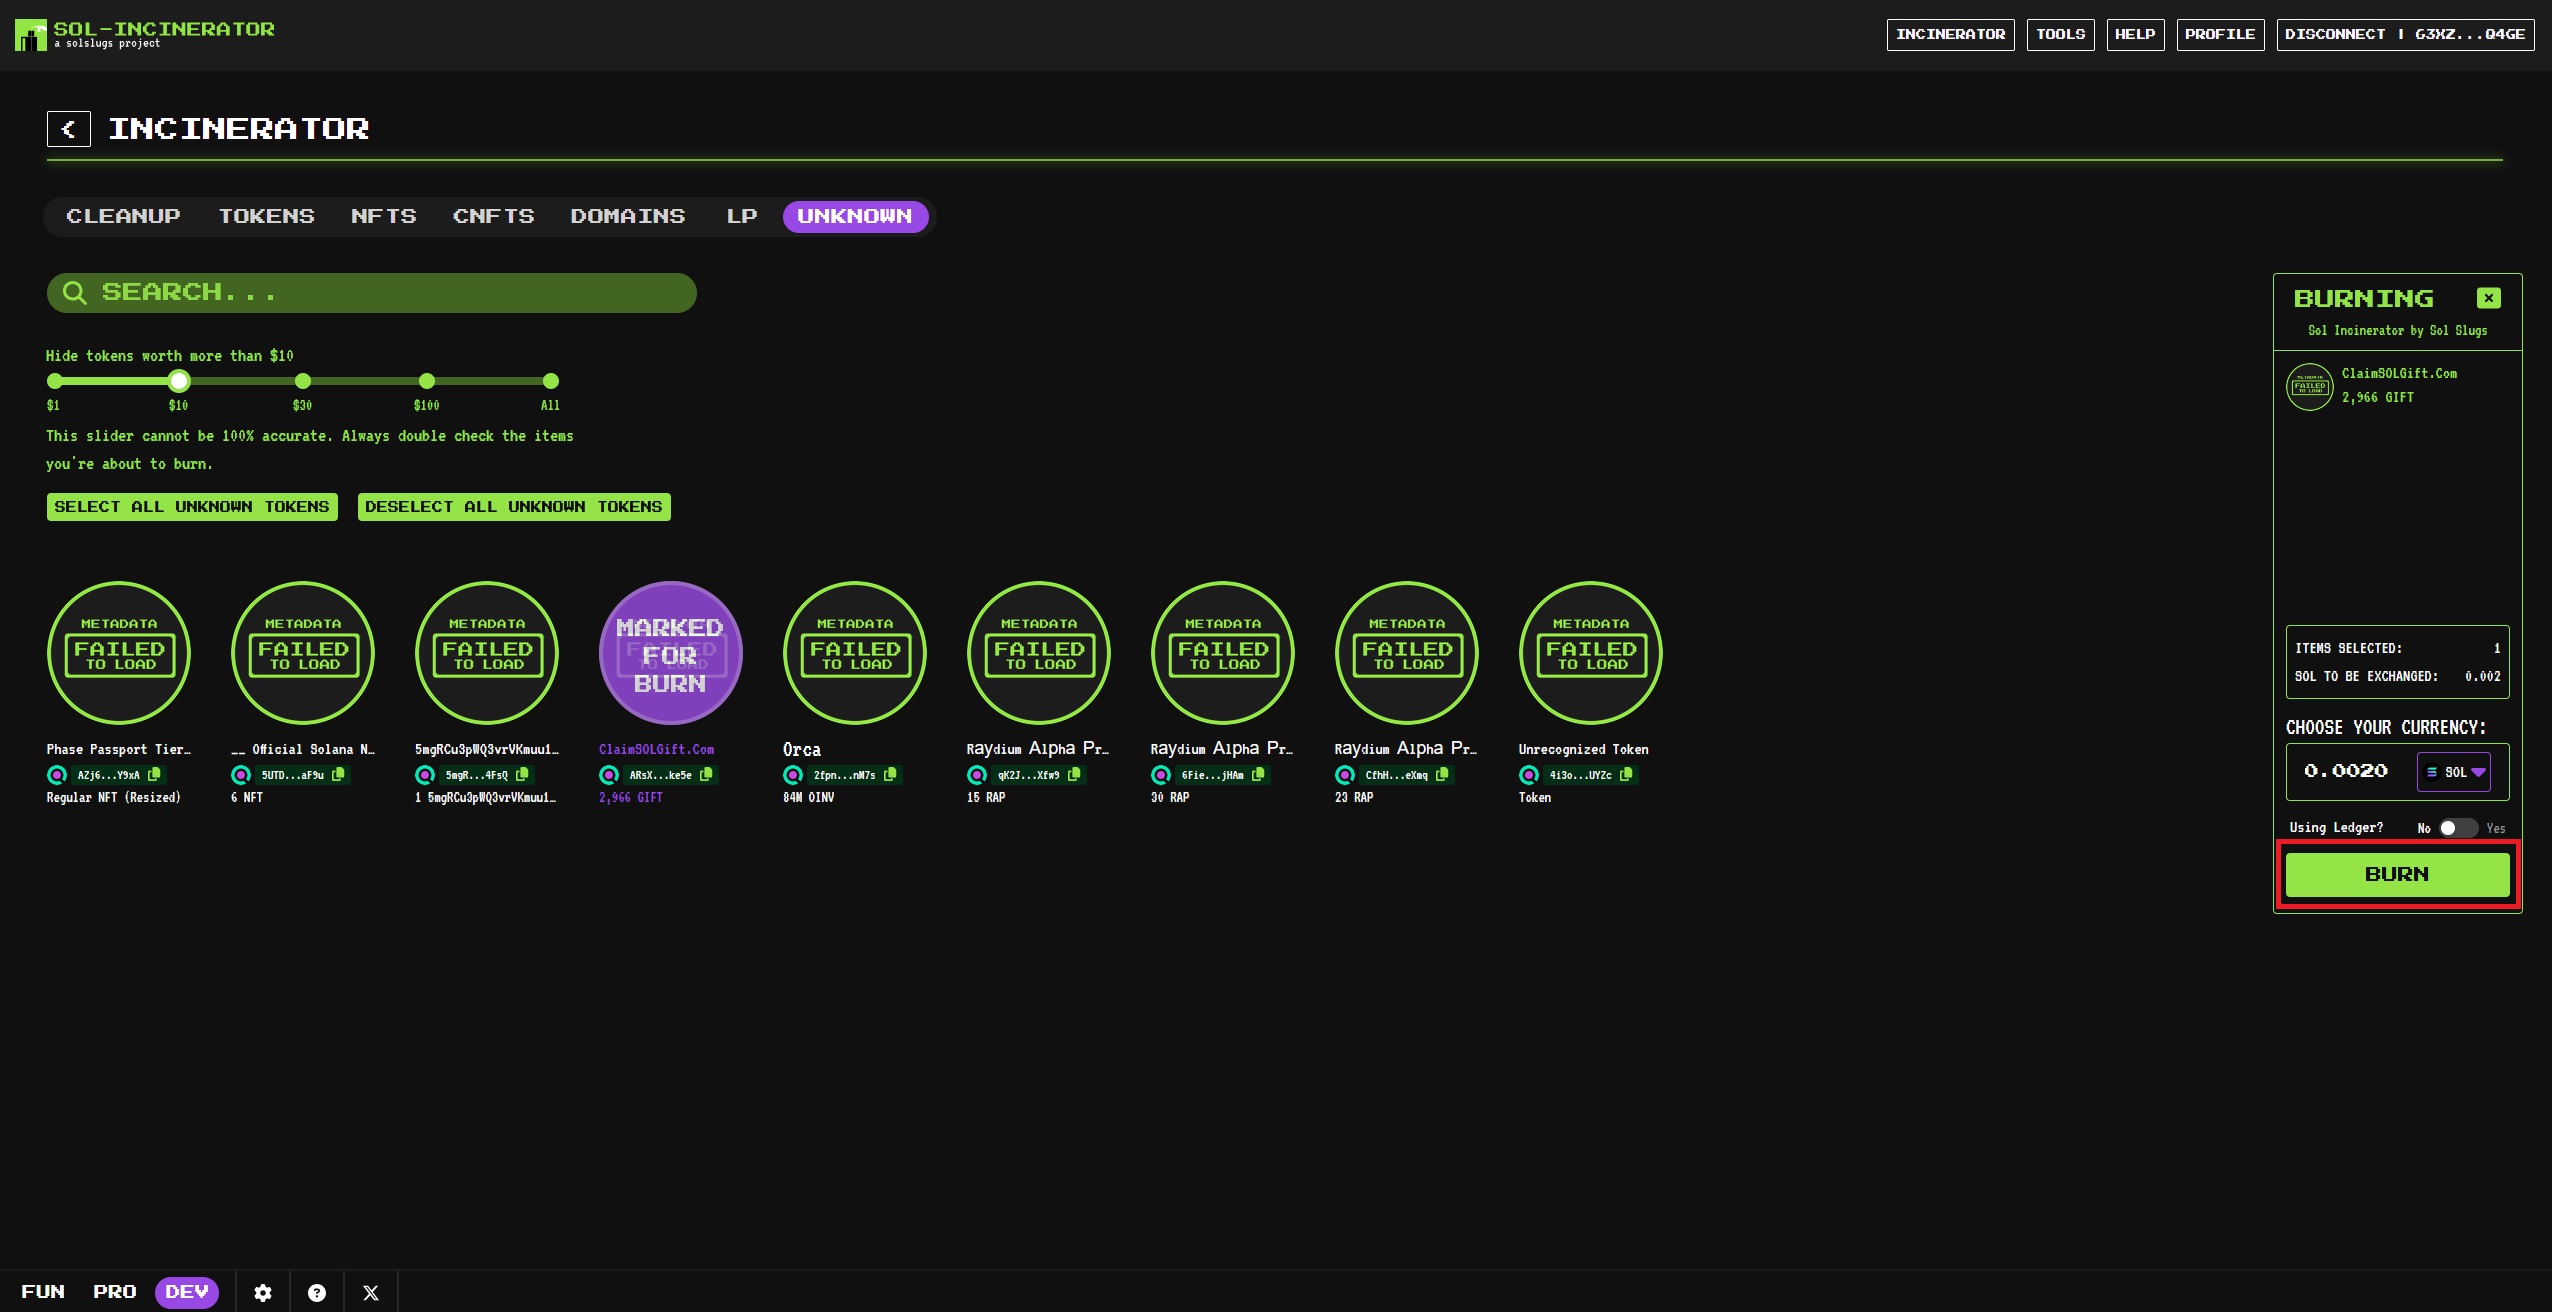Copy ClaimSOLGift.Com token address
Viewport: 2552px width, 1312px height.
coord(706,774)
